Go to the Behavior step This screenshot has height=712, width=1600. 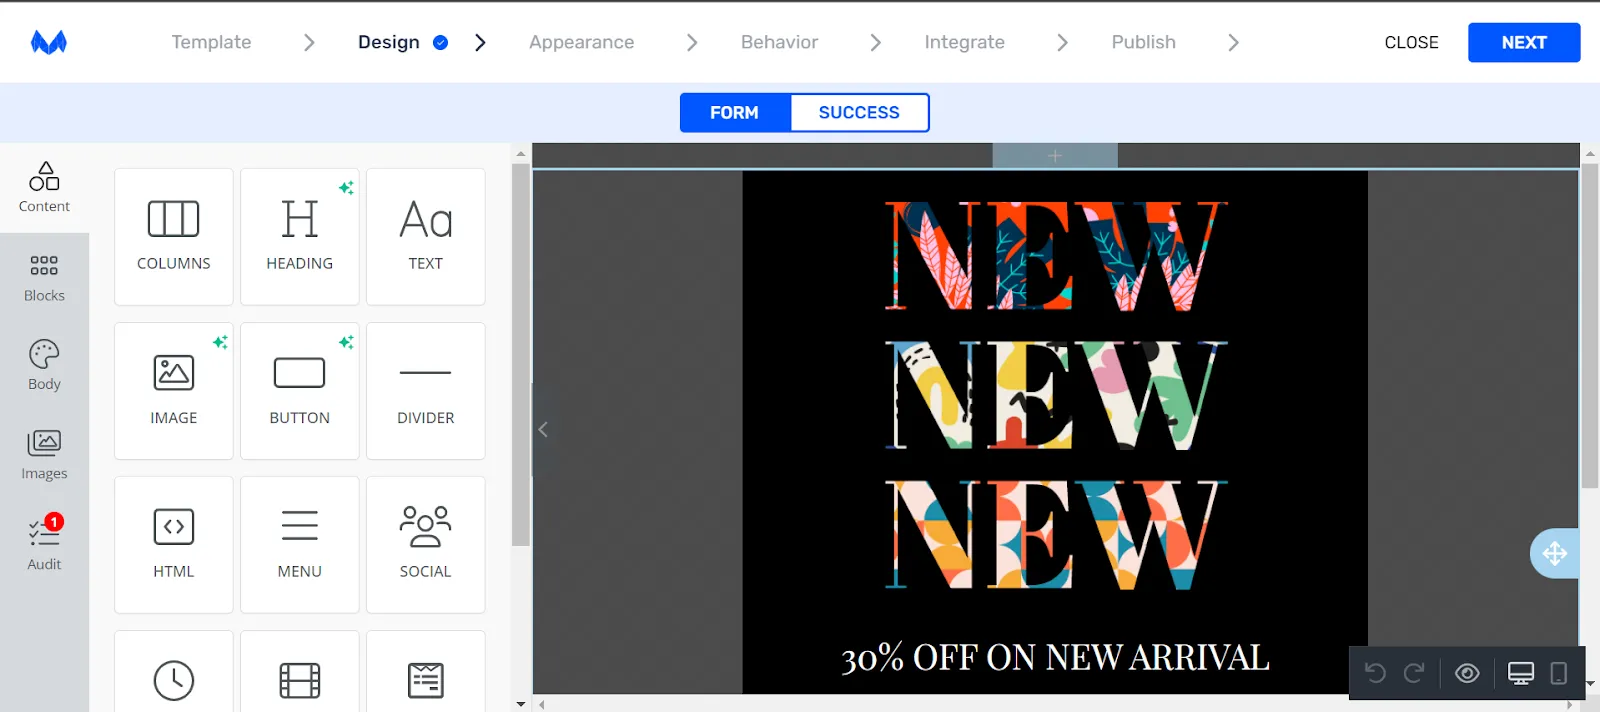coord(780,42)
